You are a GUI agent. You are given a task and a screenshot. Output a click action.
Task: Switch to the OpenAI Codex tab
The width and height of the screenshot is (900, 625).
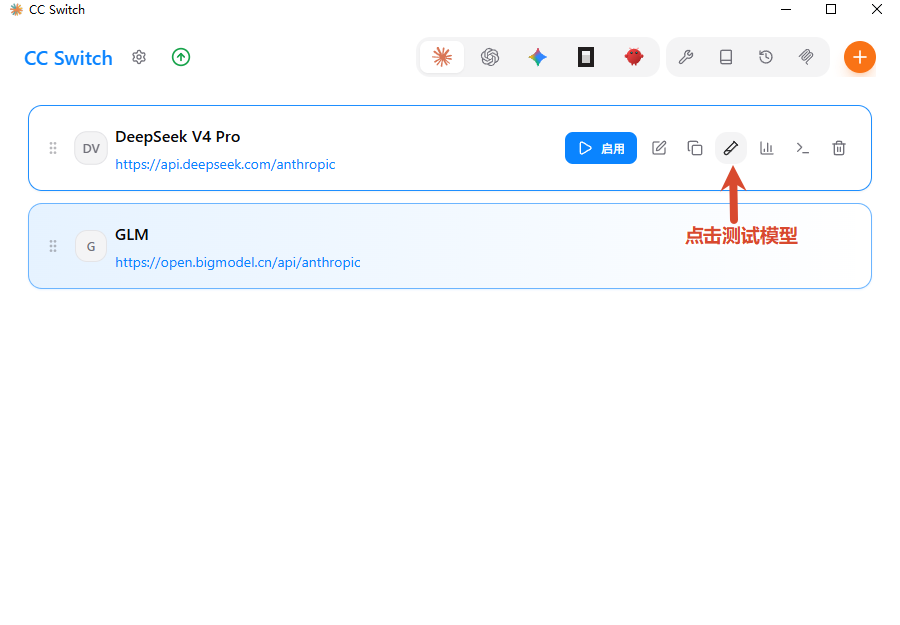(490, 57)
